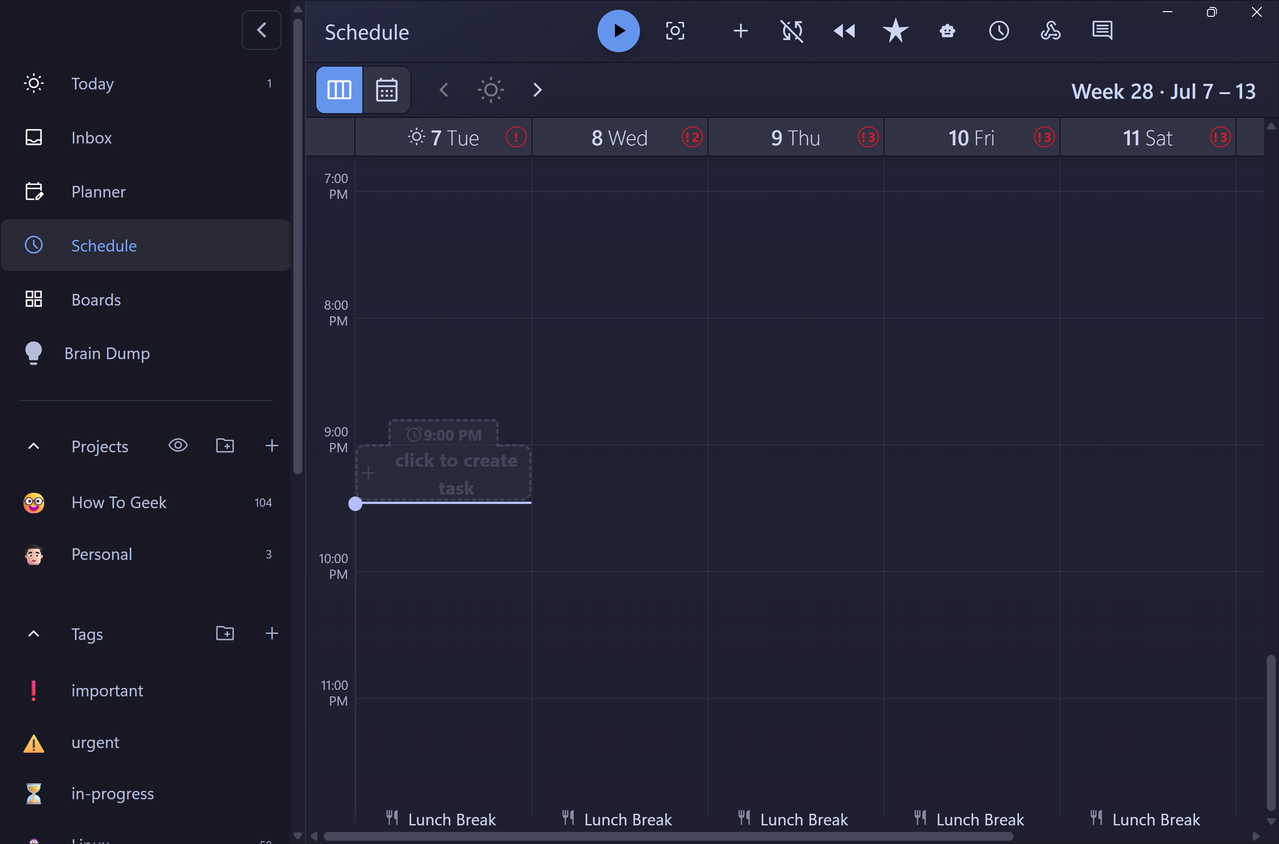
Task: Click Lunch Break under Saturday
Action: pos(1145,819)
